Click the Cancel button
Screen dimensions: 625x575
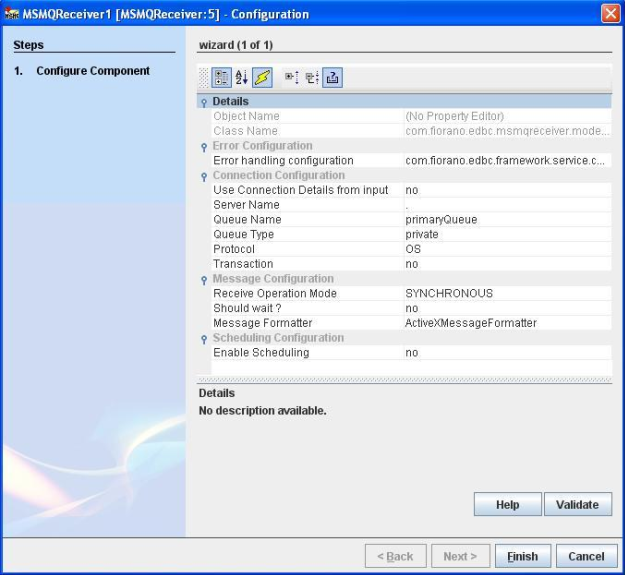[x=586, y=556]
